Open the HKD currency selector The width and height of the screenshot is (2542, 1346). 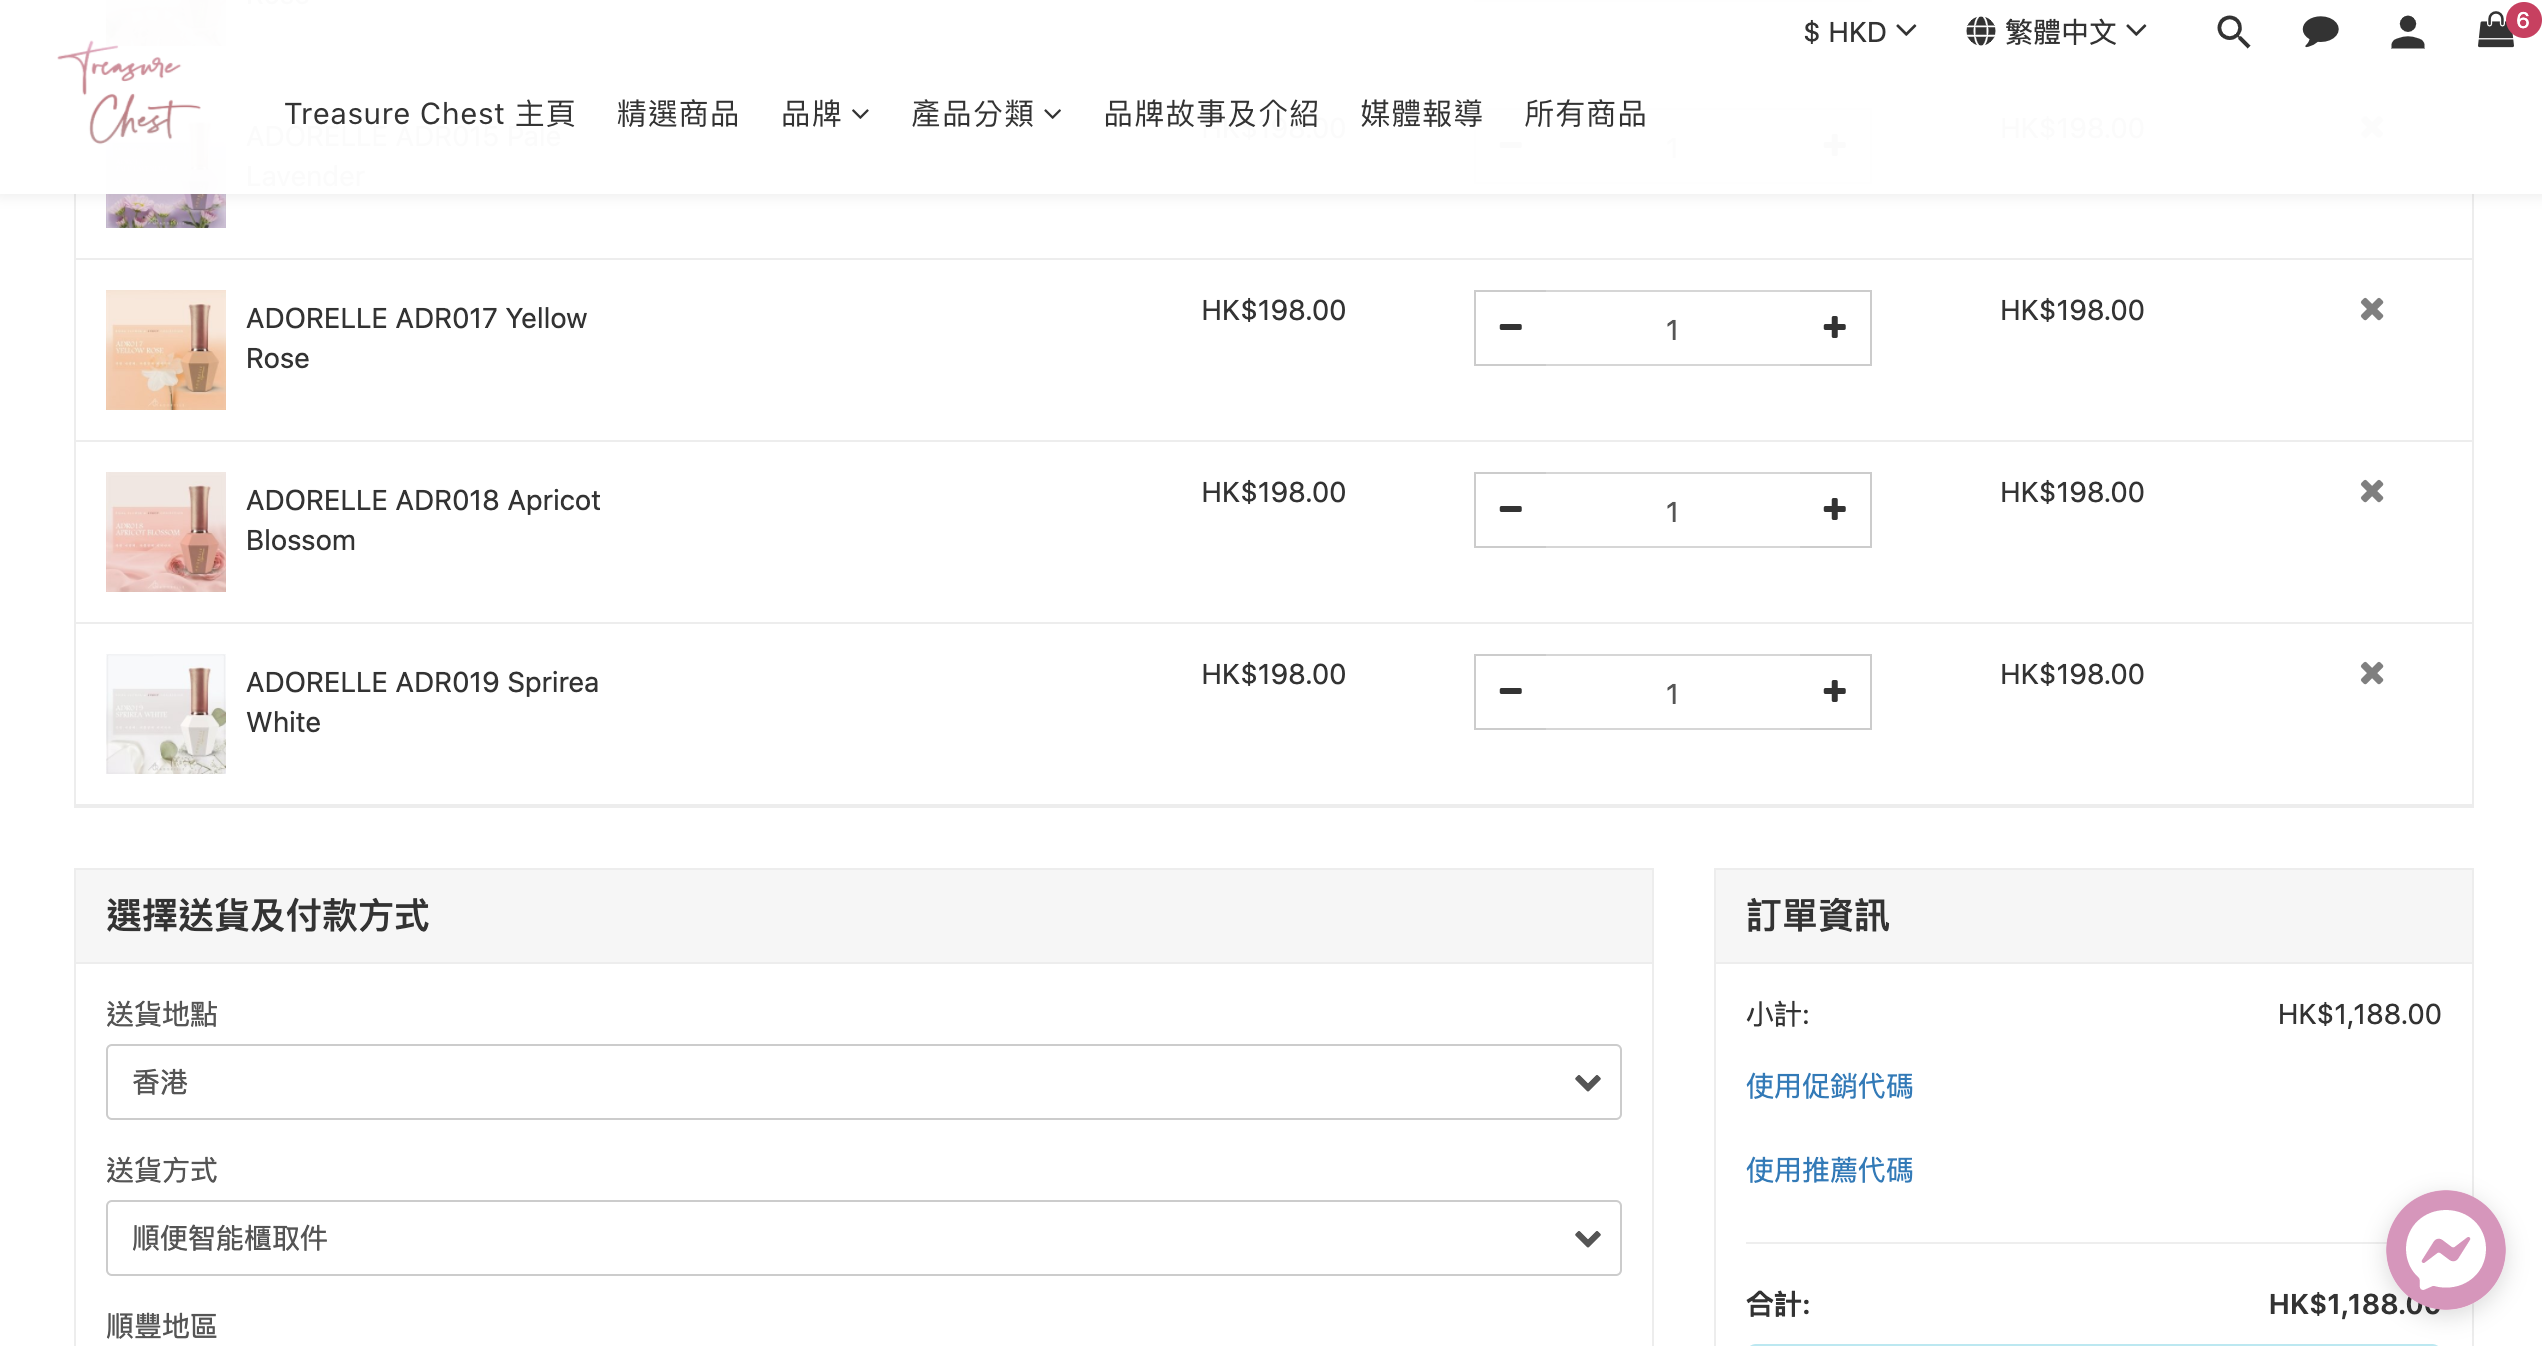1859,32
